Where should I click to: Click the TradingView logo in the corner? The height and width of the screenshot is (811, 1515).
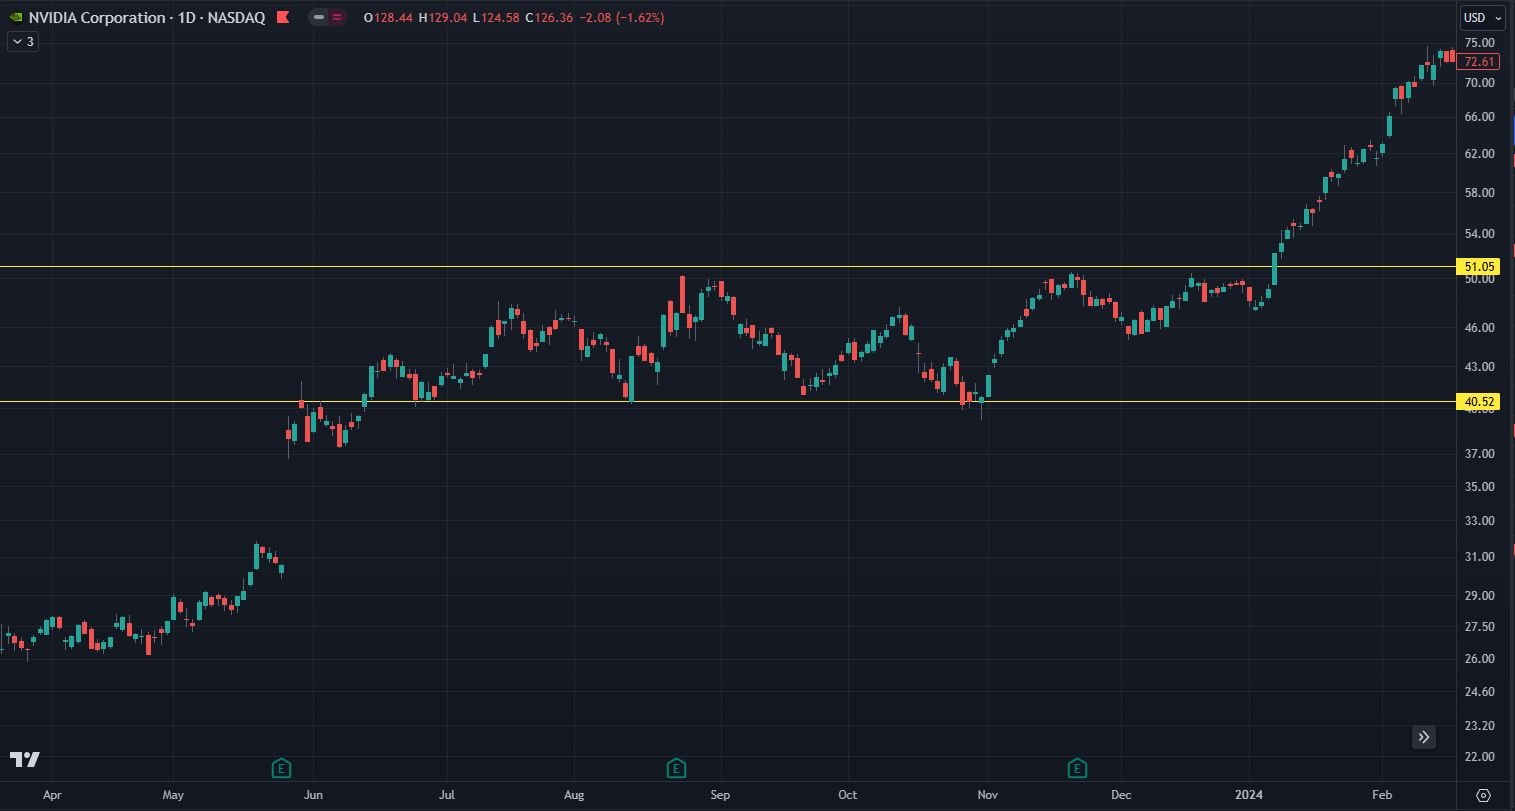click(25, 760)
